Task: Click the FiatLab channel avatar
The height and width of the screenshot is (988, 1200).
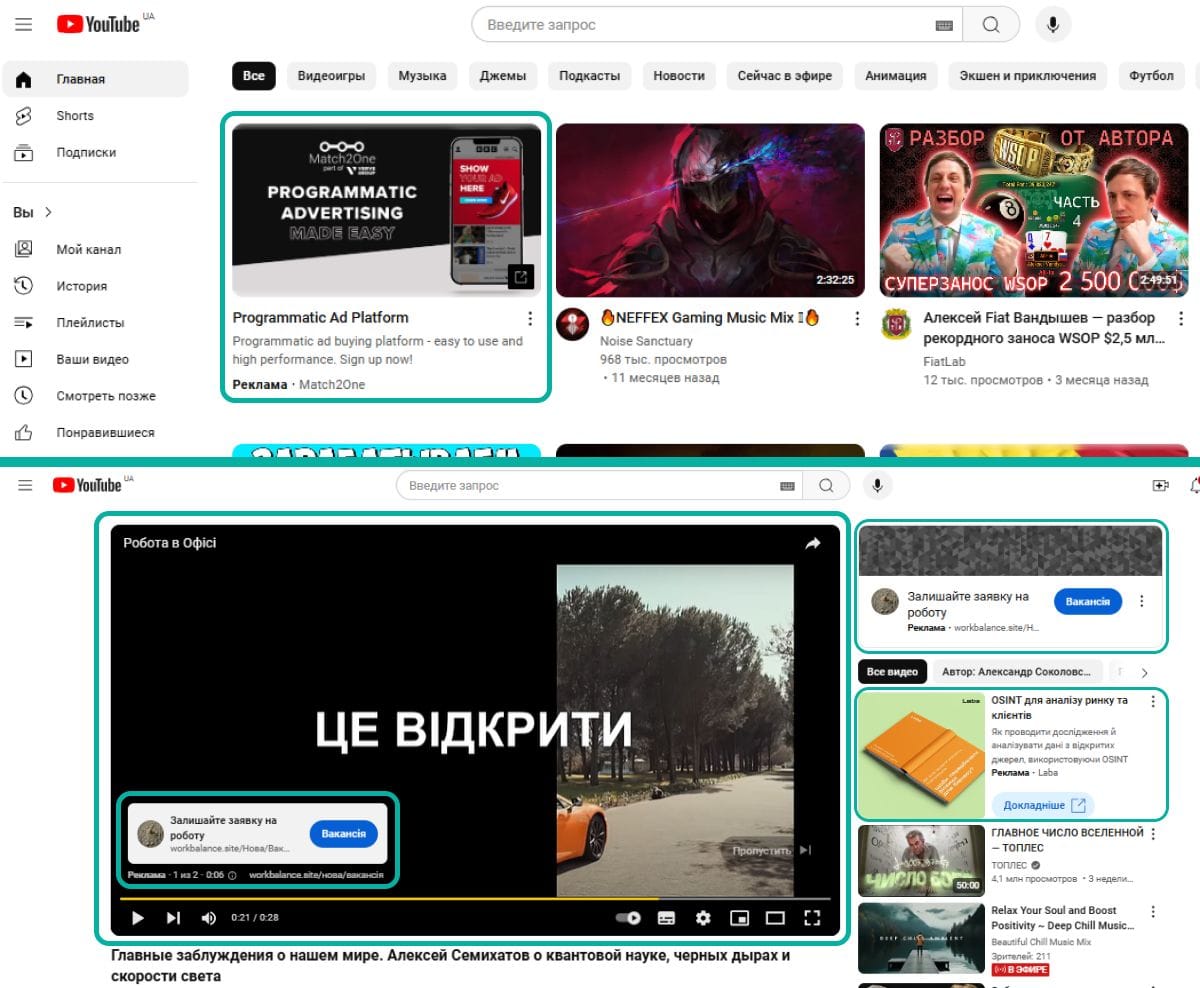Action: click(896, 325)
